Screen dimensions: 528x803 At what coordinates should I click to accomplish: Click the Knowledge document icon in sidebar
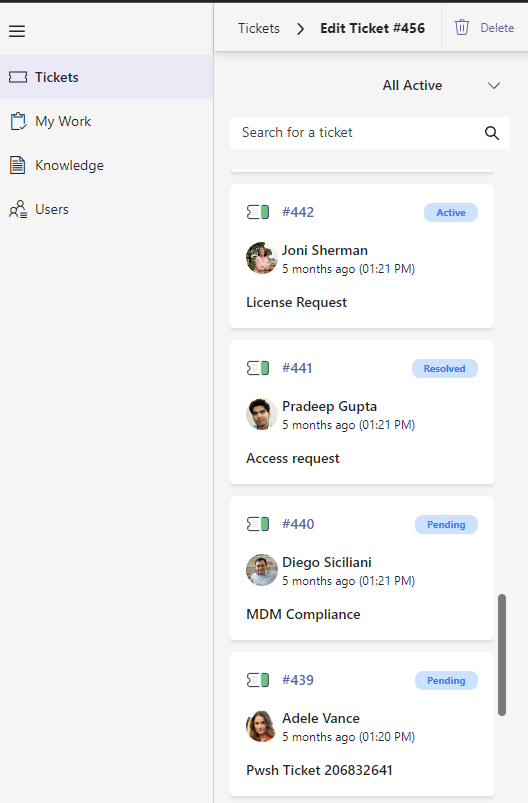[x=17, y=165]
